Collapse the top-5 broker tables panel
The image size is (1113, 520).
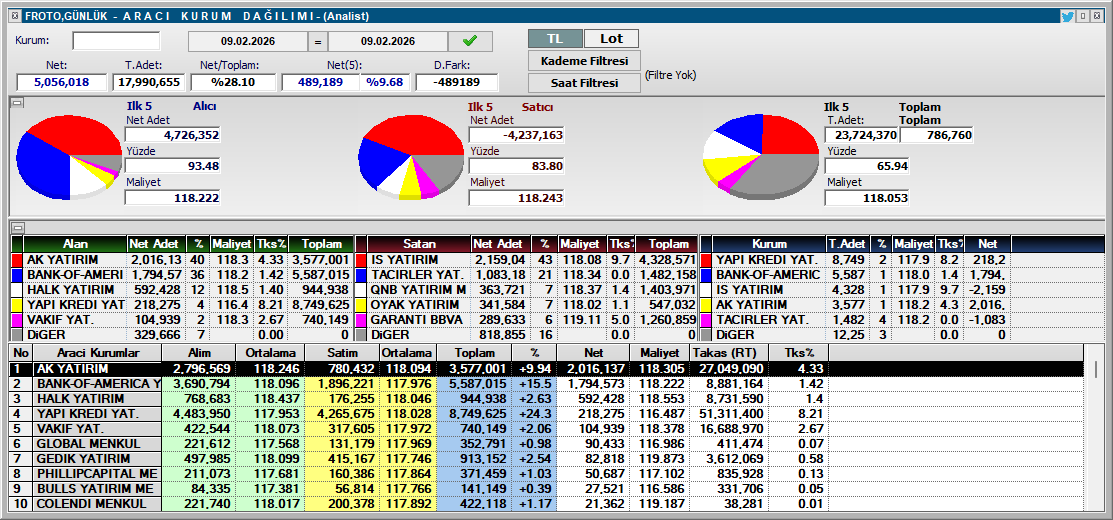coord(16,227)
